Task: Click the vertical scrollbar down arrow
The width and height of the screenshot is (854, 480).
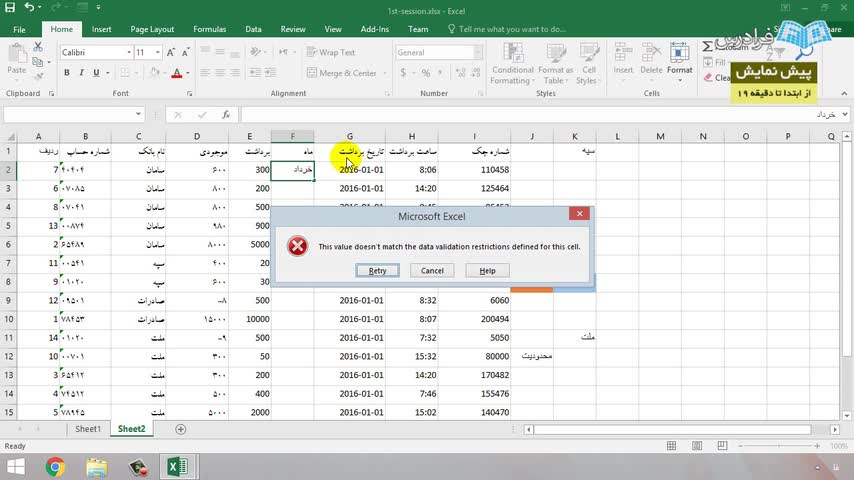Action: point(847,416)
